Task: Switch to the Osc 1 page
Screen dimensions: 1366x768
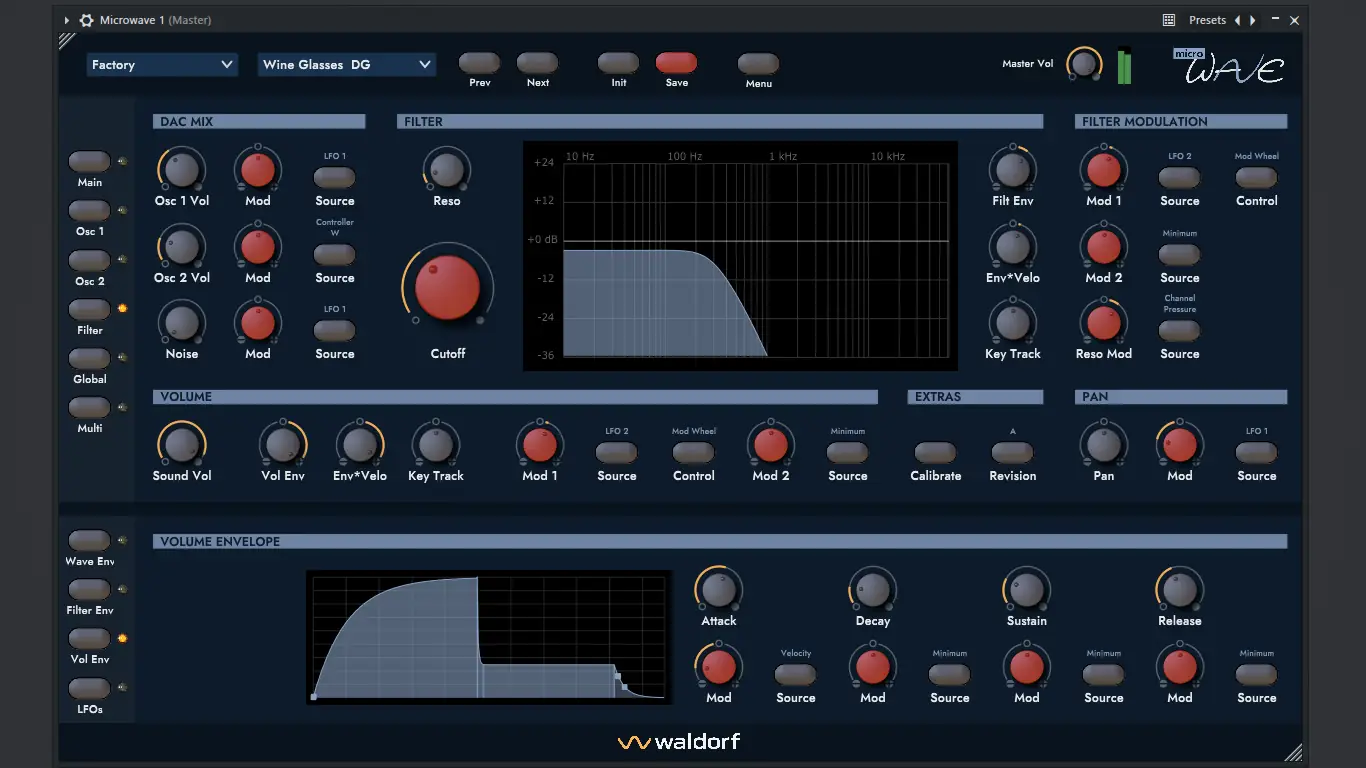Action: 89,210
